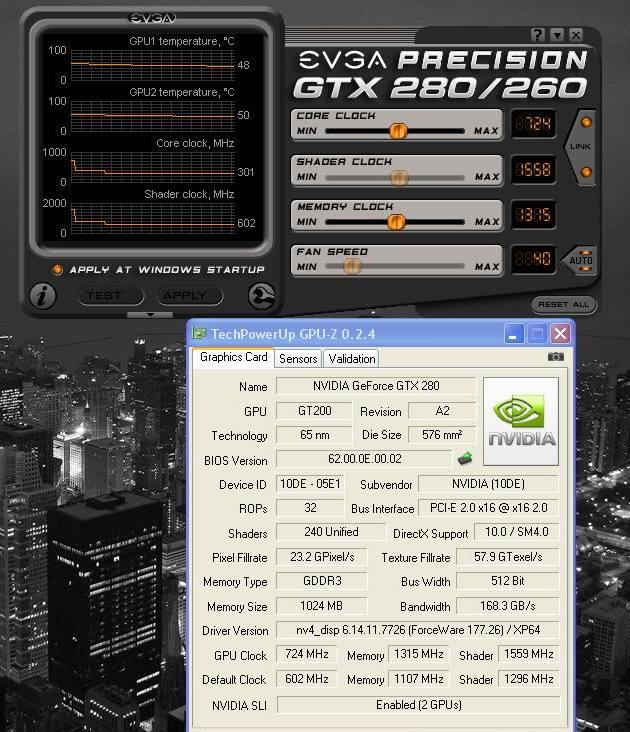
Task: Toggle AUTO fan speed mode
Action: (x=580, y=260)
